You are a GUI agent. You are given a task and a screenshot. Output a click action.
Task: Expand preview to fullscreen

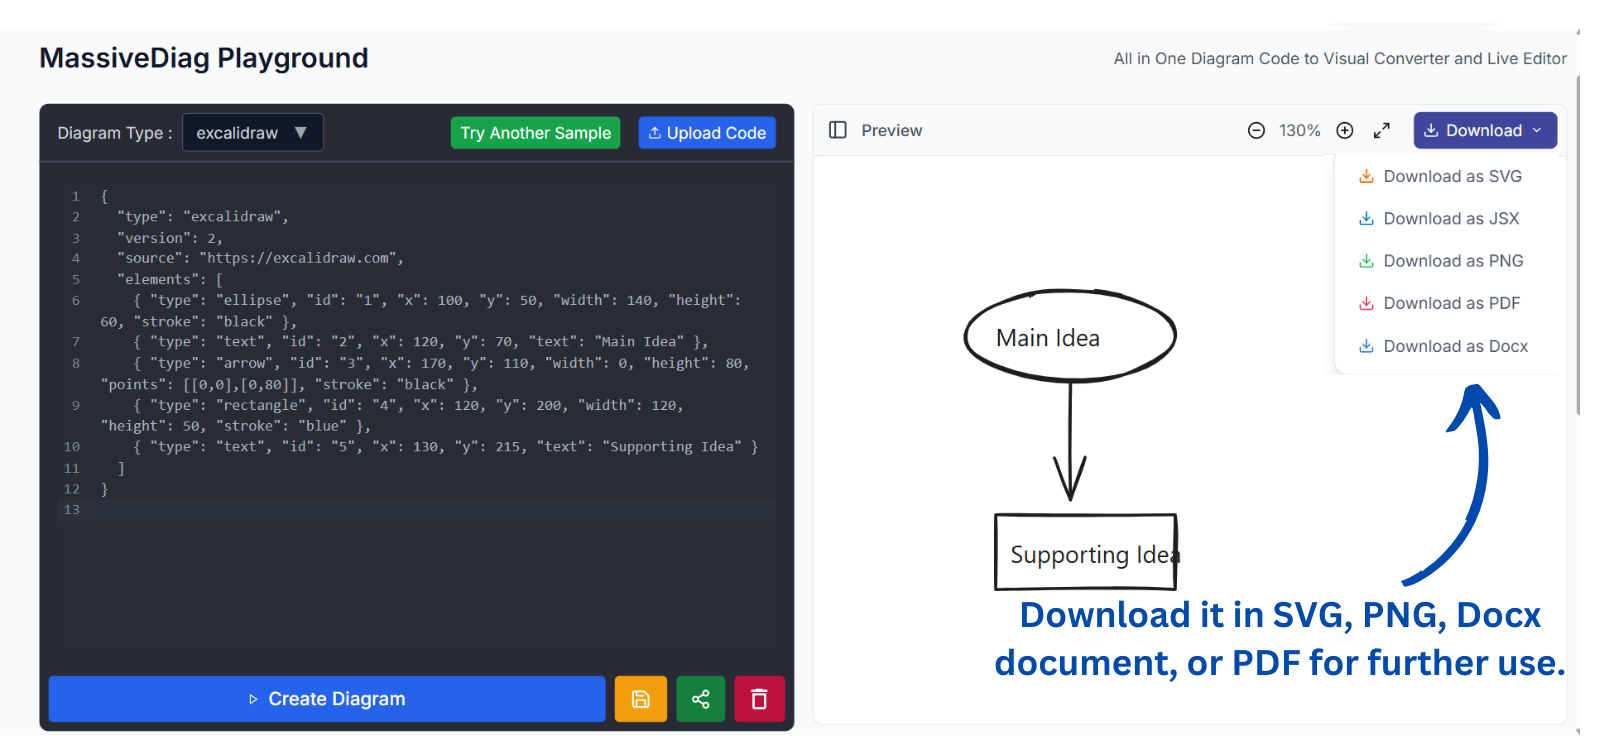pyautogui.click(x=1382, y=131)
